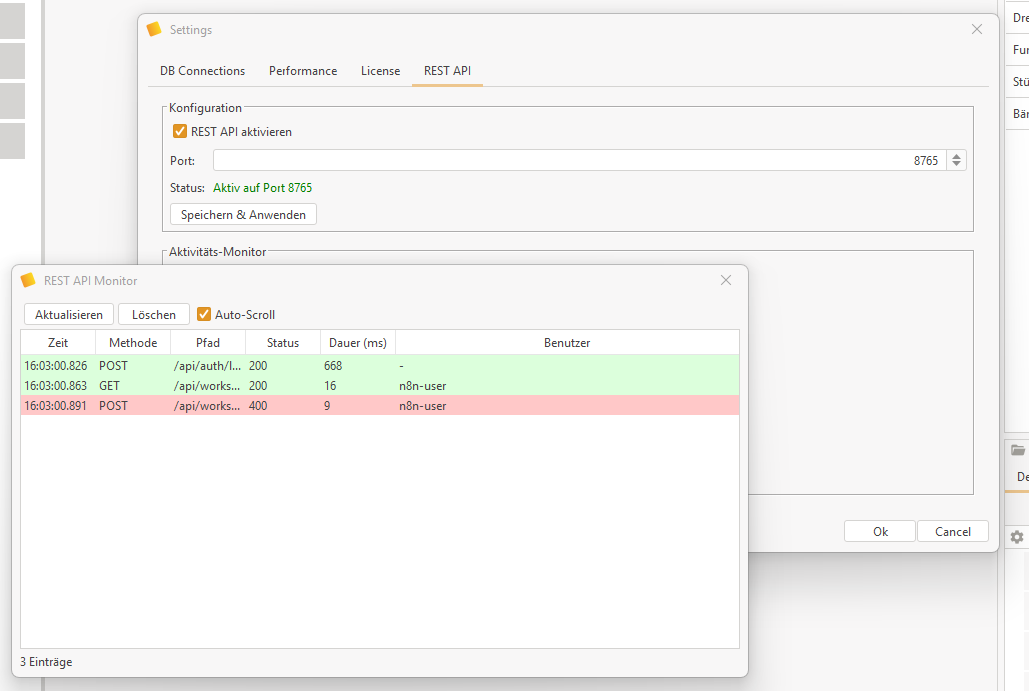Viewport: 1029px width, 691px height.
Task: Click the Löschen button
Action: tap(154, 314)
